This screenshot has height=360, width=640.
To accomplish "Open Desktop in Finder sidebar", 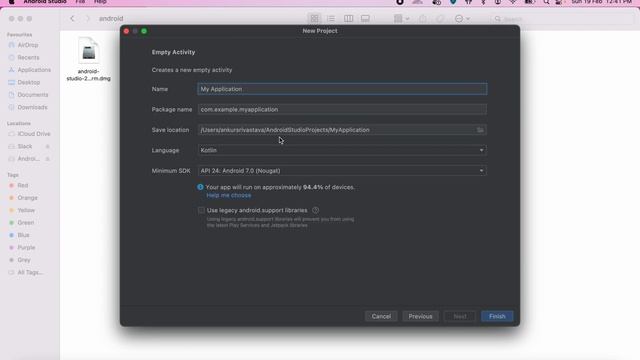I will (x=29, y=82).
